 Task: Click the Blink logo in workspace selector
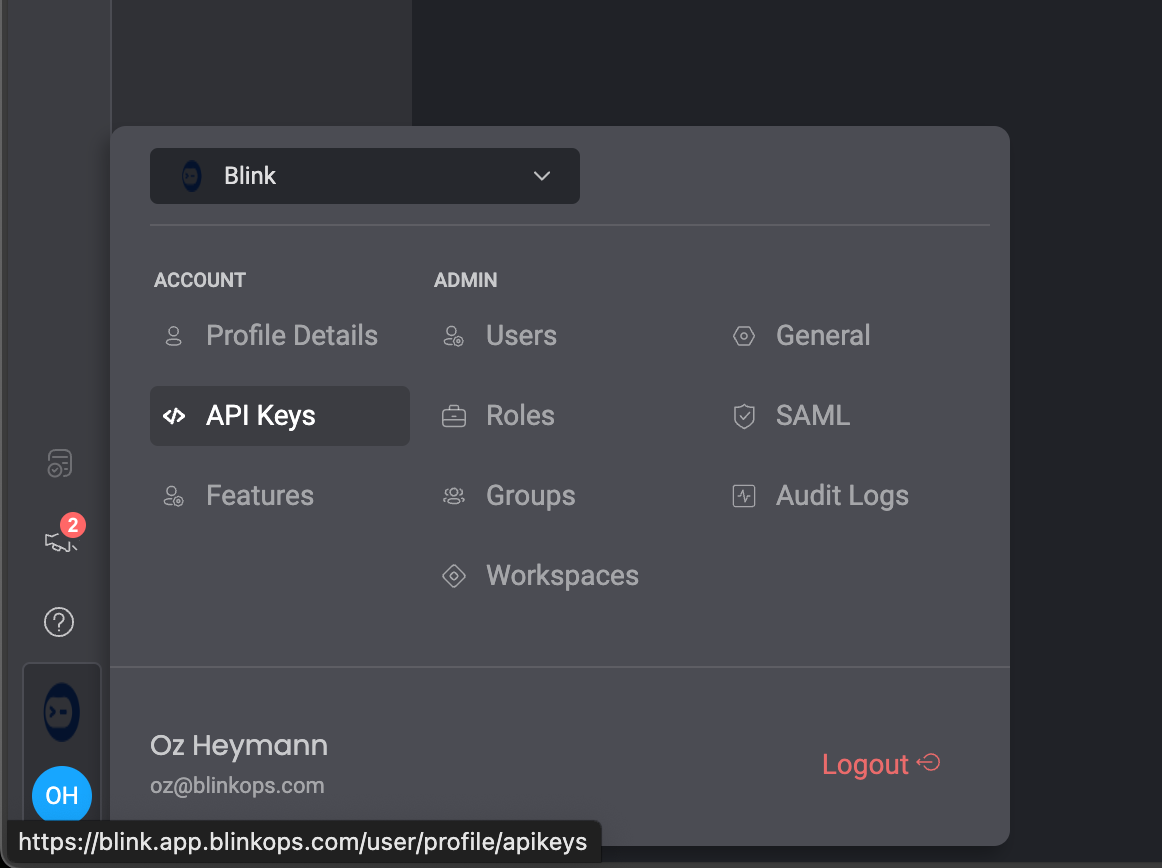point(192,176)
